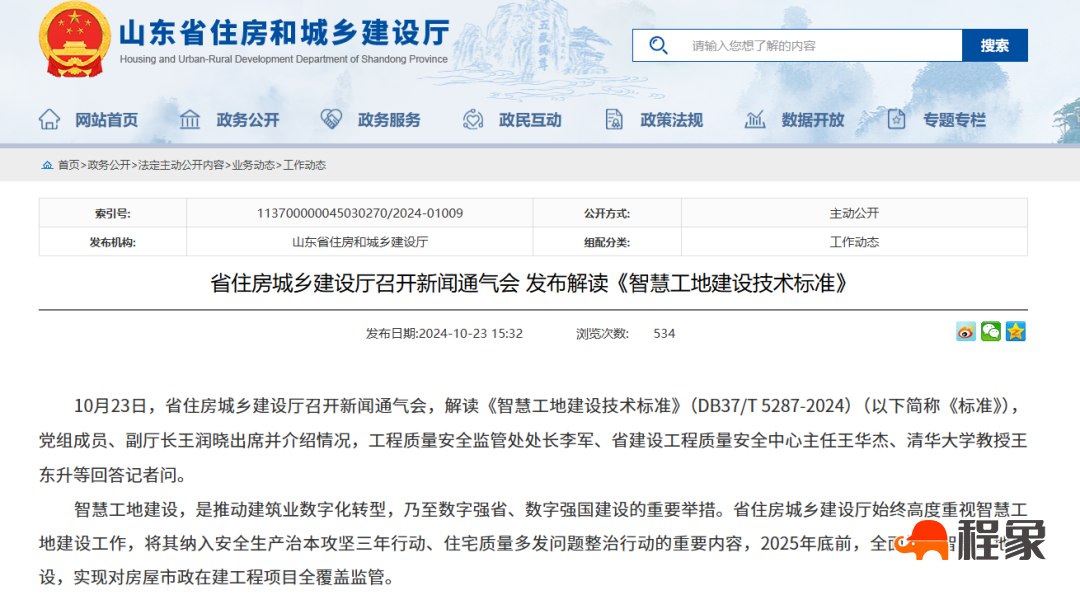Click the magnifier icon in the search bar
This screenshot has width=1080, height=595.
[x=657, y=45]
